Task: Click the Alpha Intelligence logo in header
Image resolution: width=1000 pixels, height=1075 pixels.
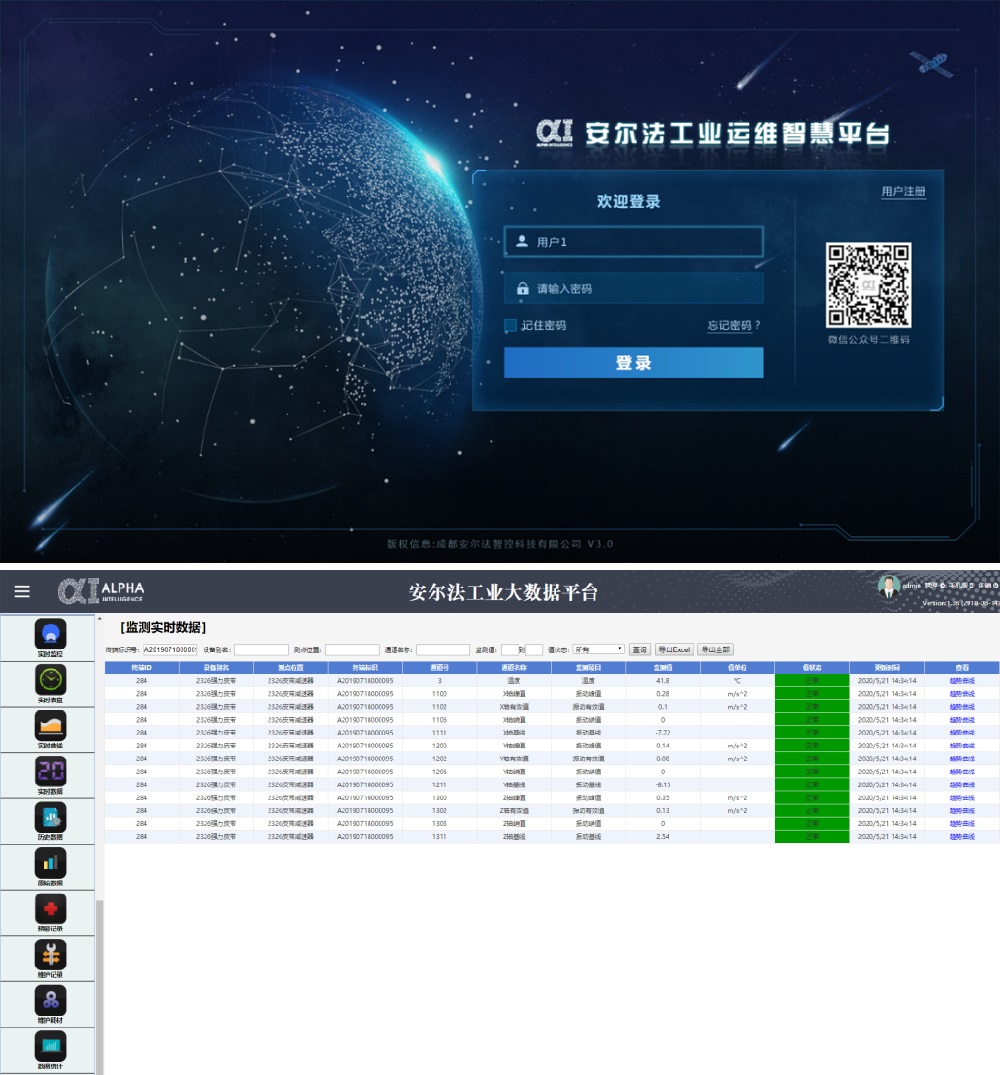Action: click(x=101, y=591)
